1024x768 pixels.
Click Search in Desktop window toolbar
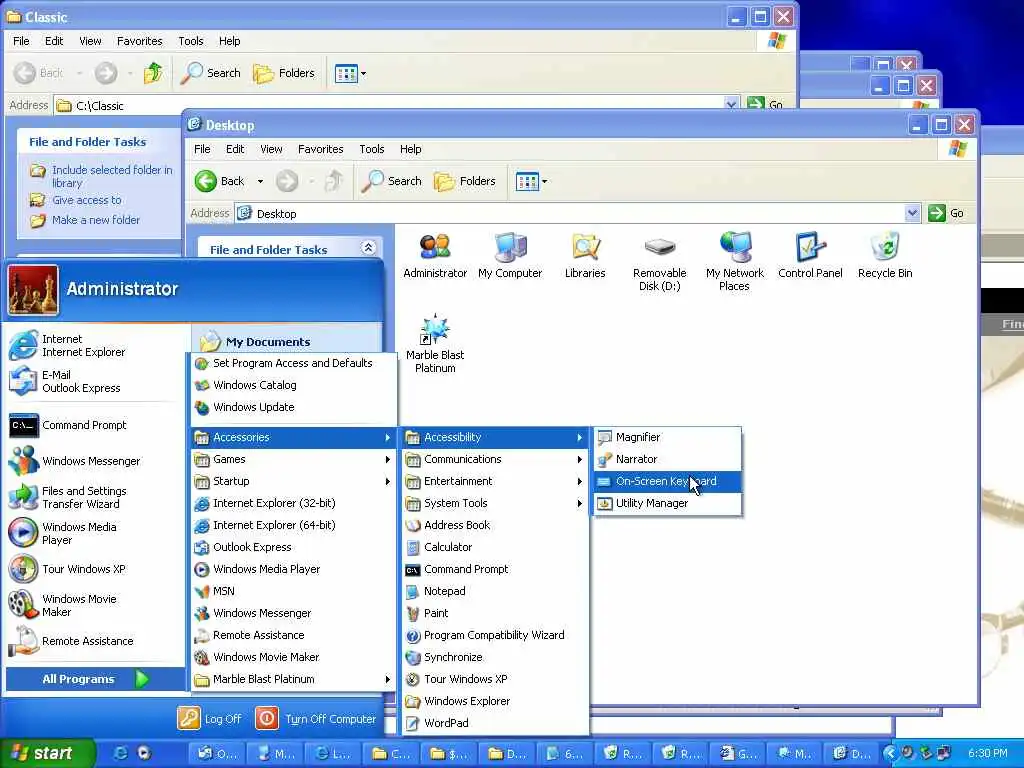tap(392, 181)
